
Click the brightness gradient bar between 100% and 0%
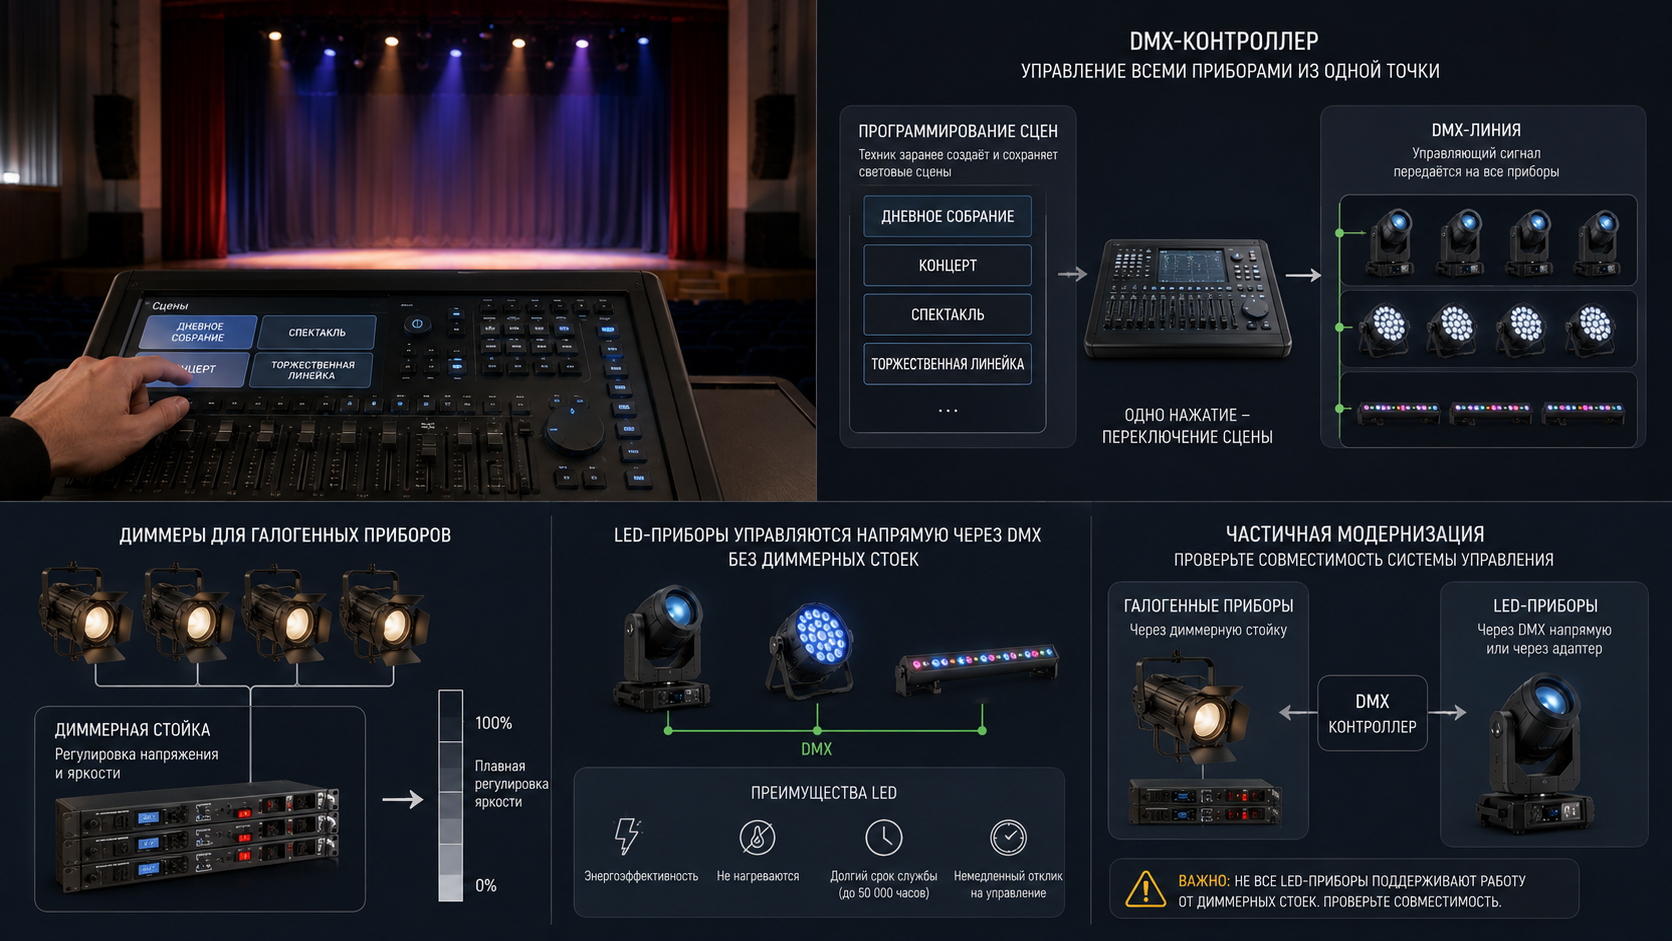(x=451, y=795)
